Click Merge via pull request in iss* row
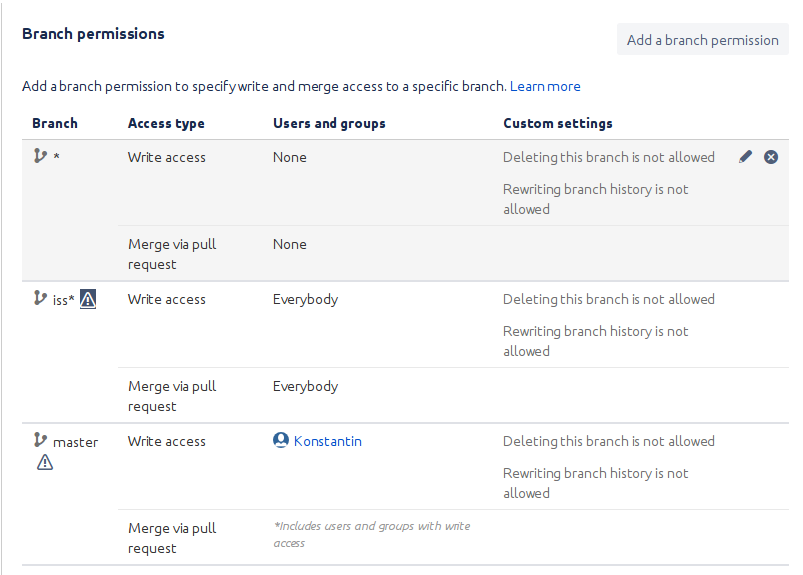Image resolution: width=803 pixels, height=575 pixels. [172, 396]
